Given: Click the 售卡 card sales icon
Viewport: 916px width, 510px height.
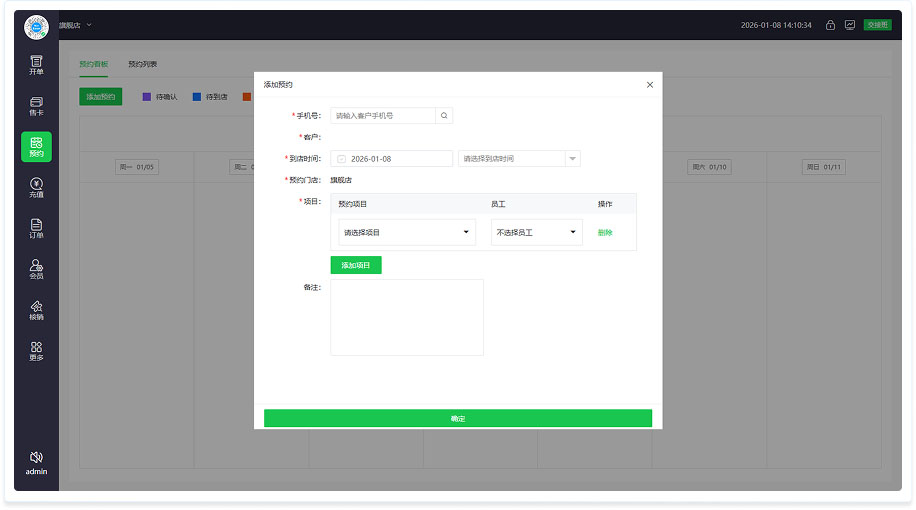Looking at the screenshot, I should tap(36, 106).
